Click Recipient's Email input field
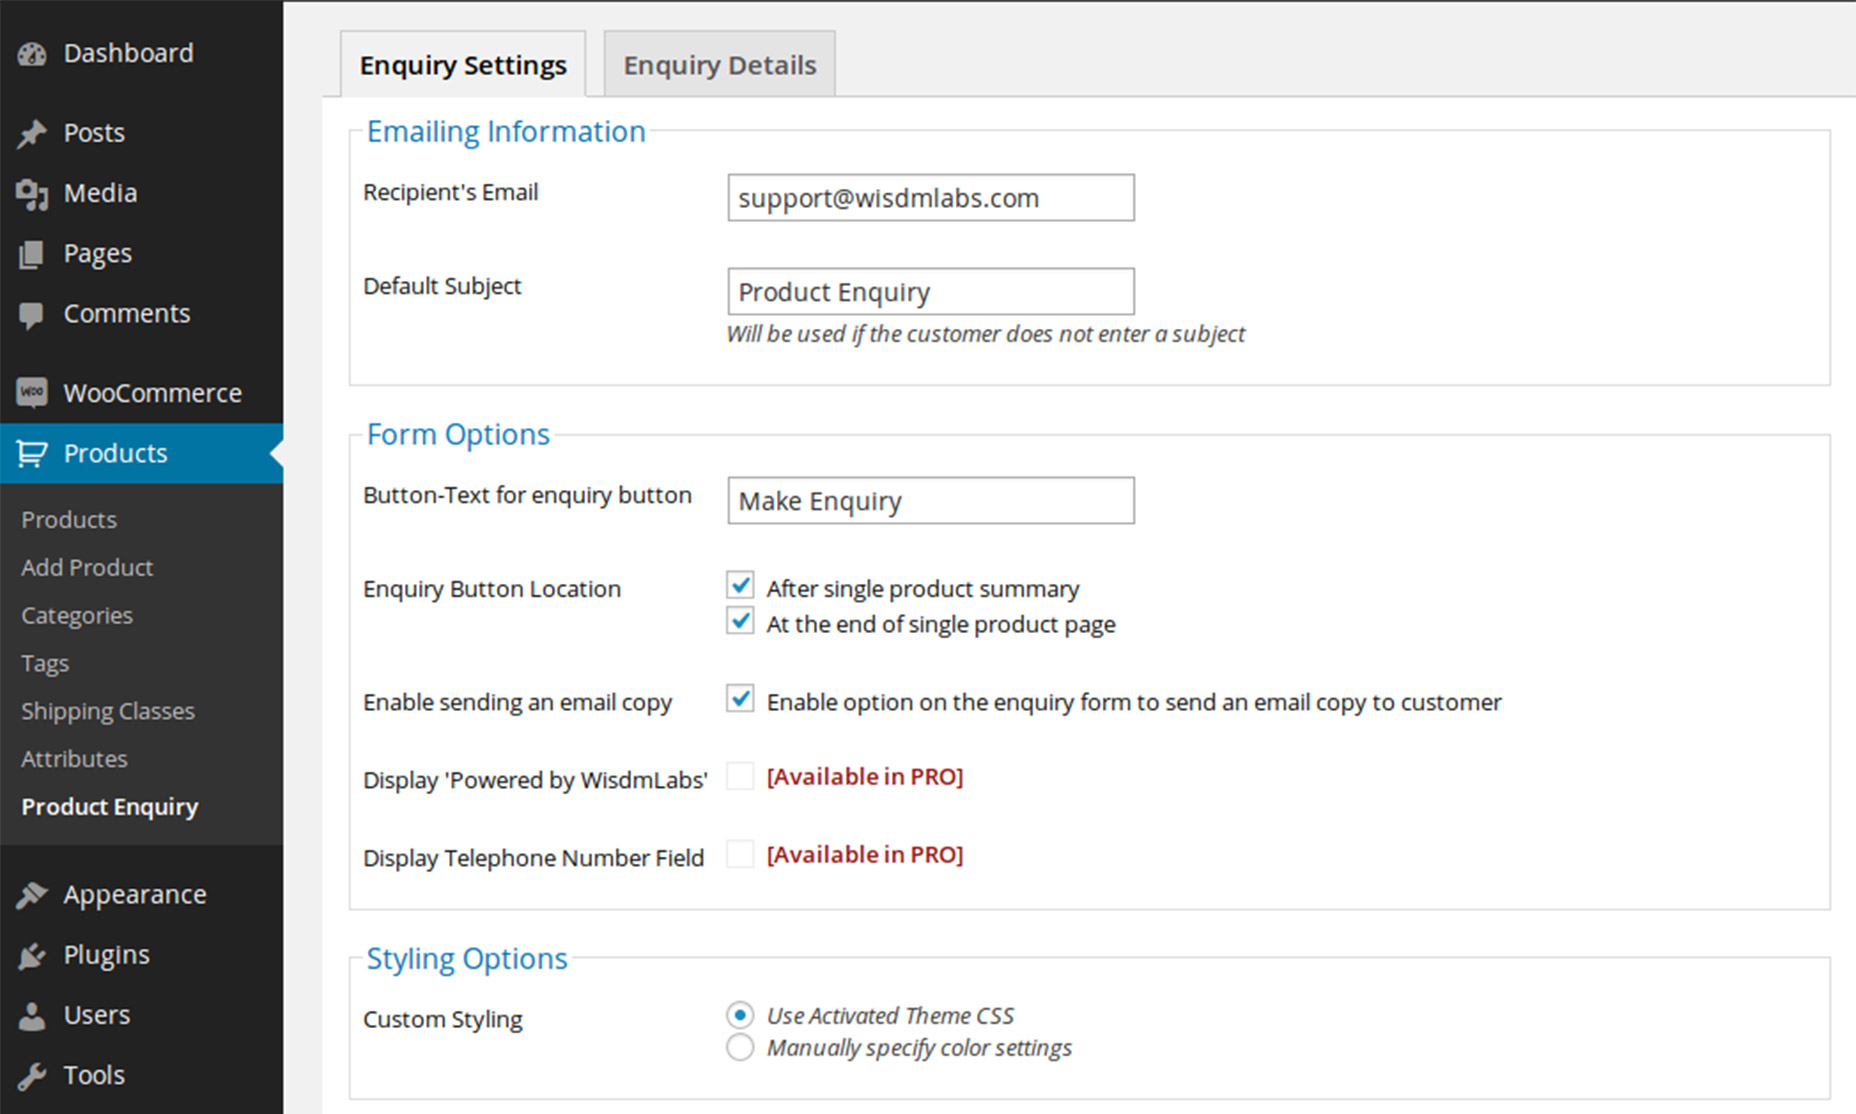Screen dimensions: 1856x1114 pos(931,197)
